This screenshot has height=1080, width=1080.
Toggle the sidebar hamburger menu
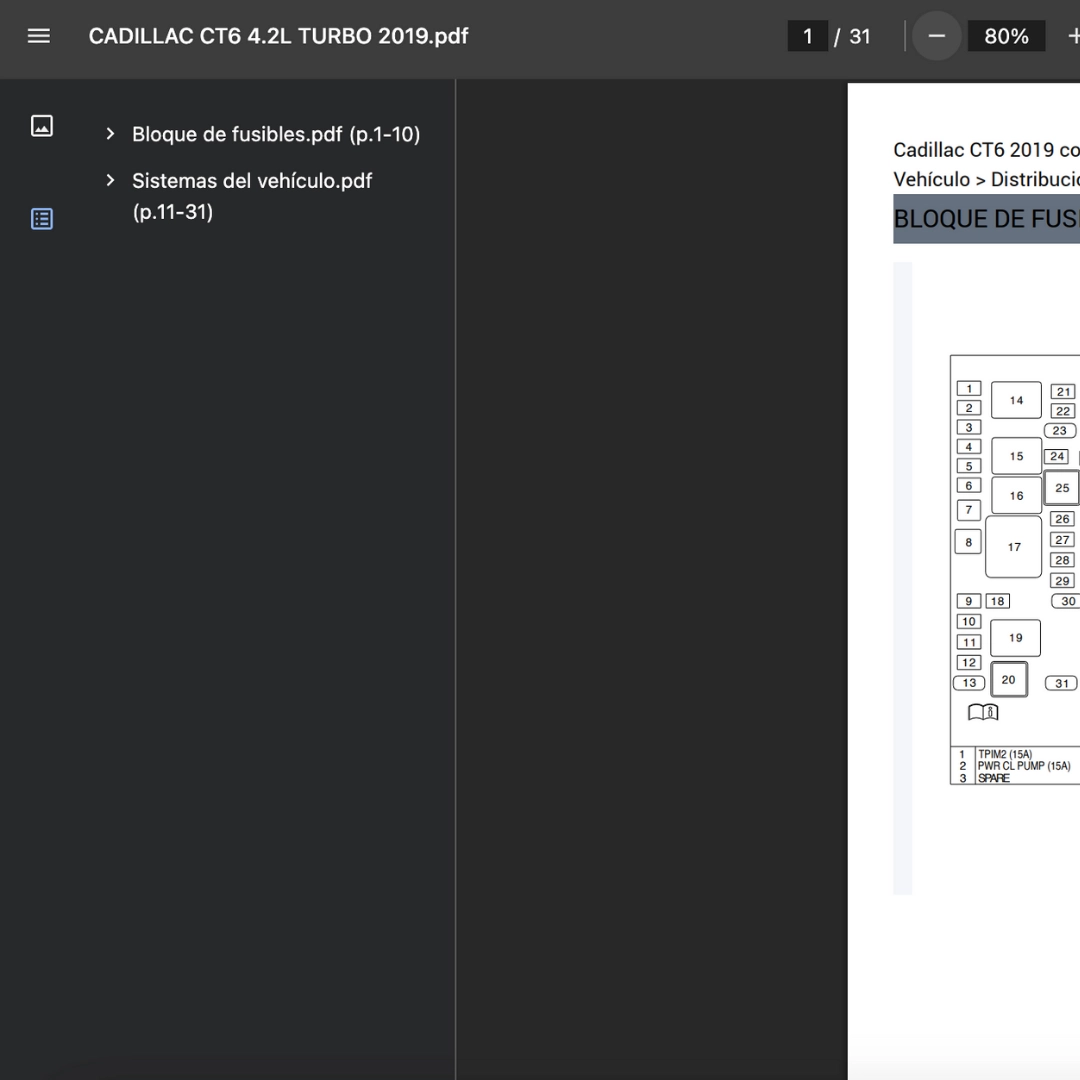click(39, 36)
